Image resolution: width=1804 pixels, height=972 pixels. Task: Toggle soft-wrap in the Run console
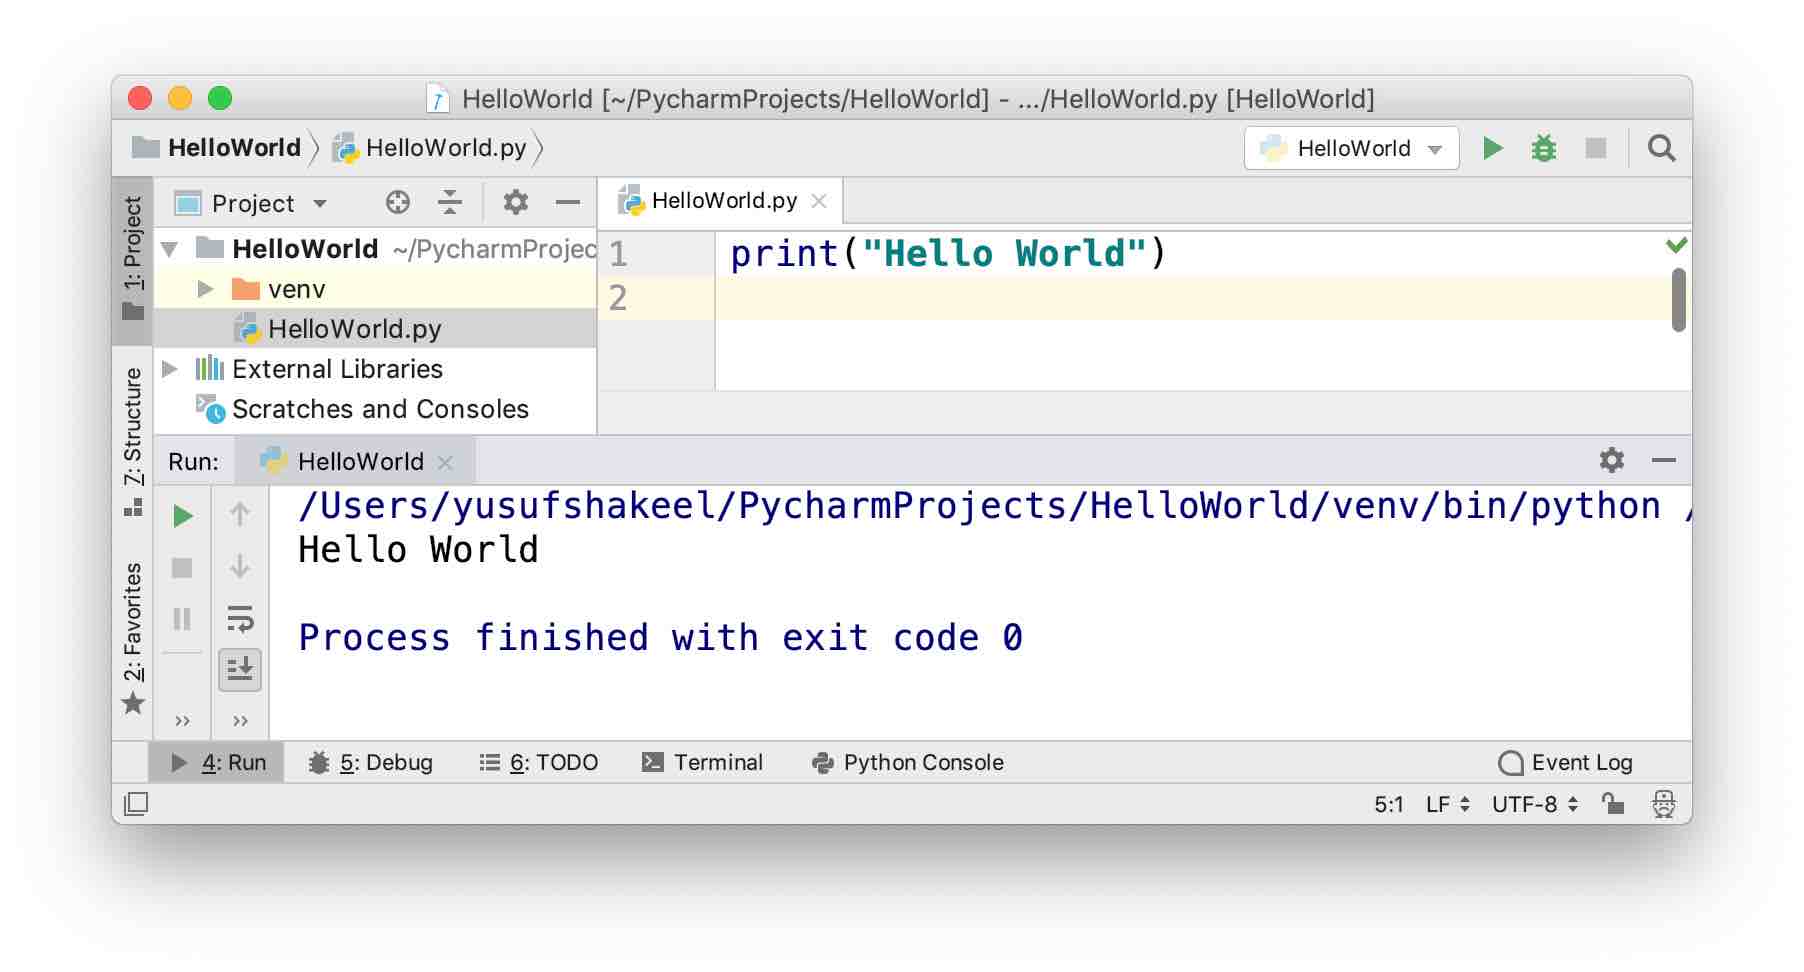(x=239, y=620)
